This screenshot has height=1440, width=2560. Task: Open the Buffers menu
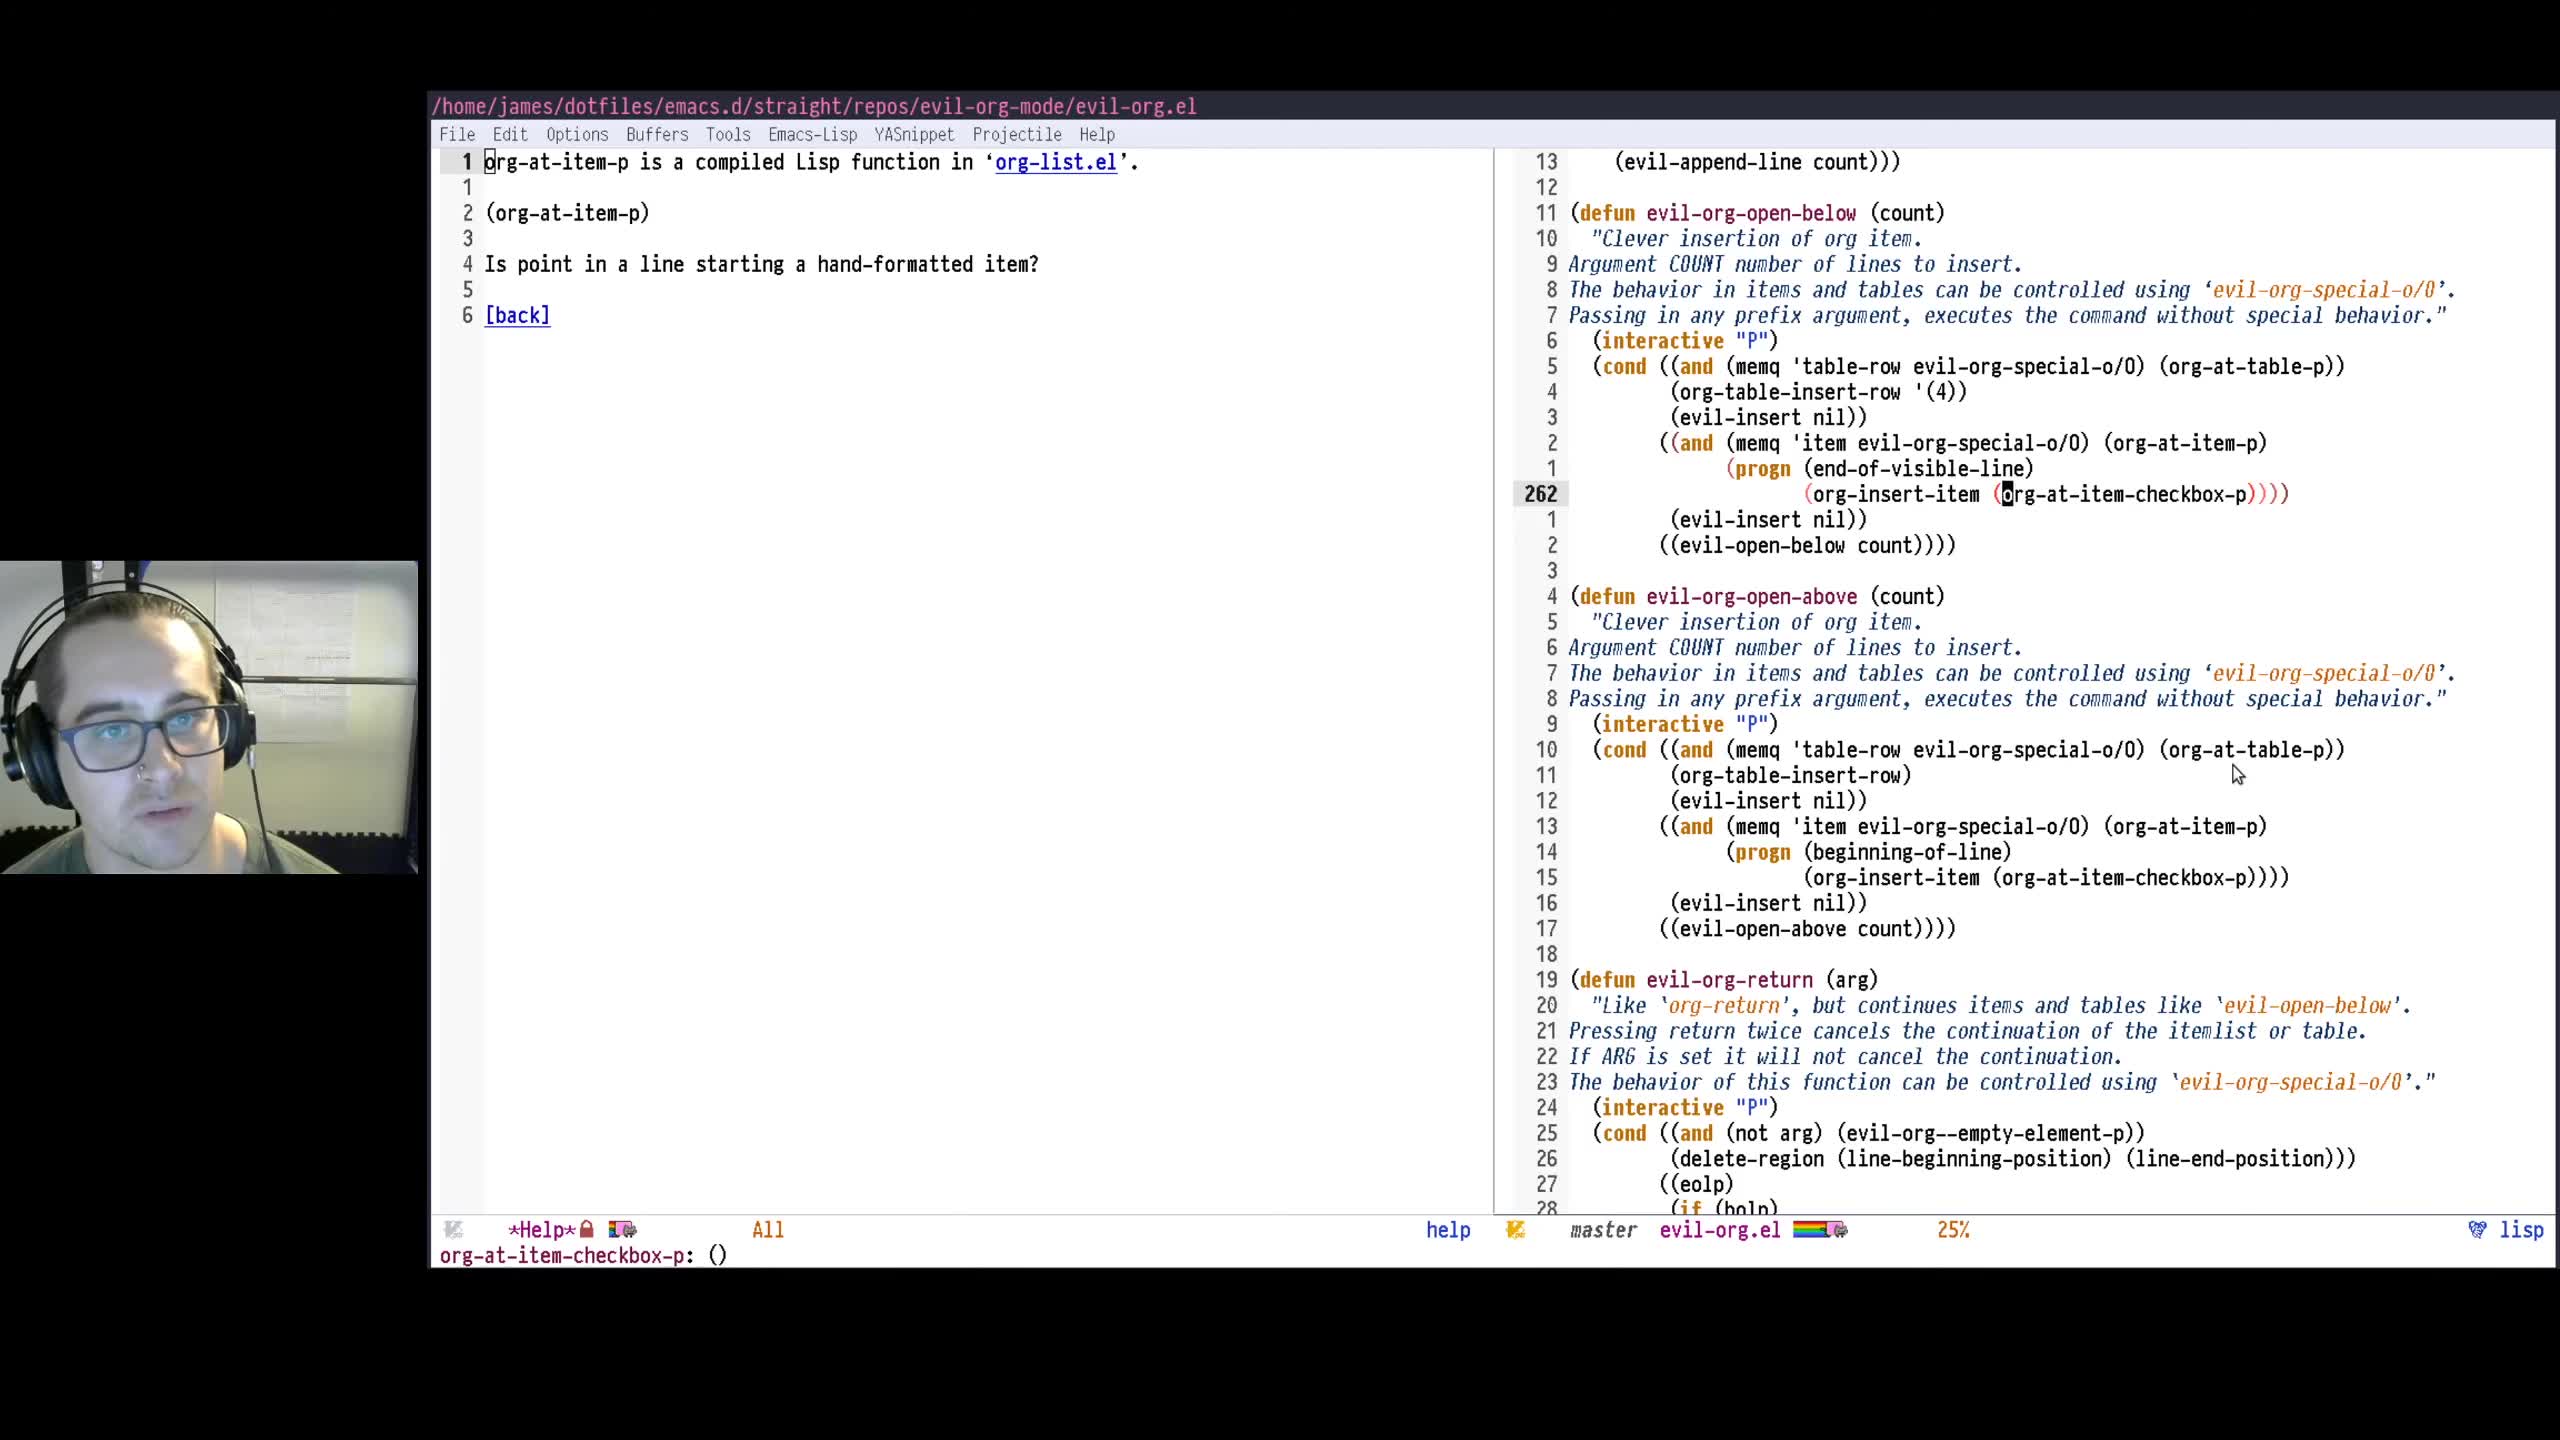click(x=657, y=134)
